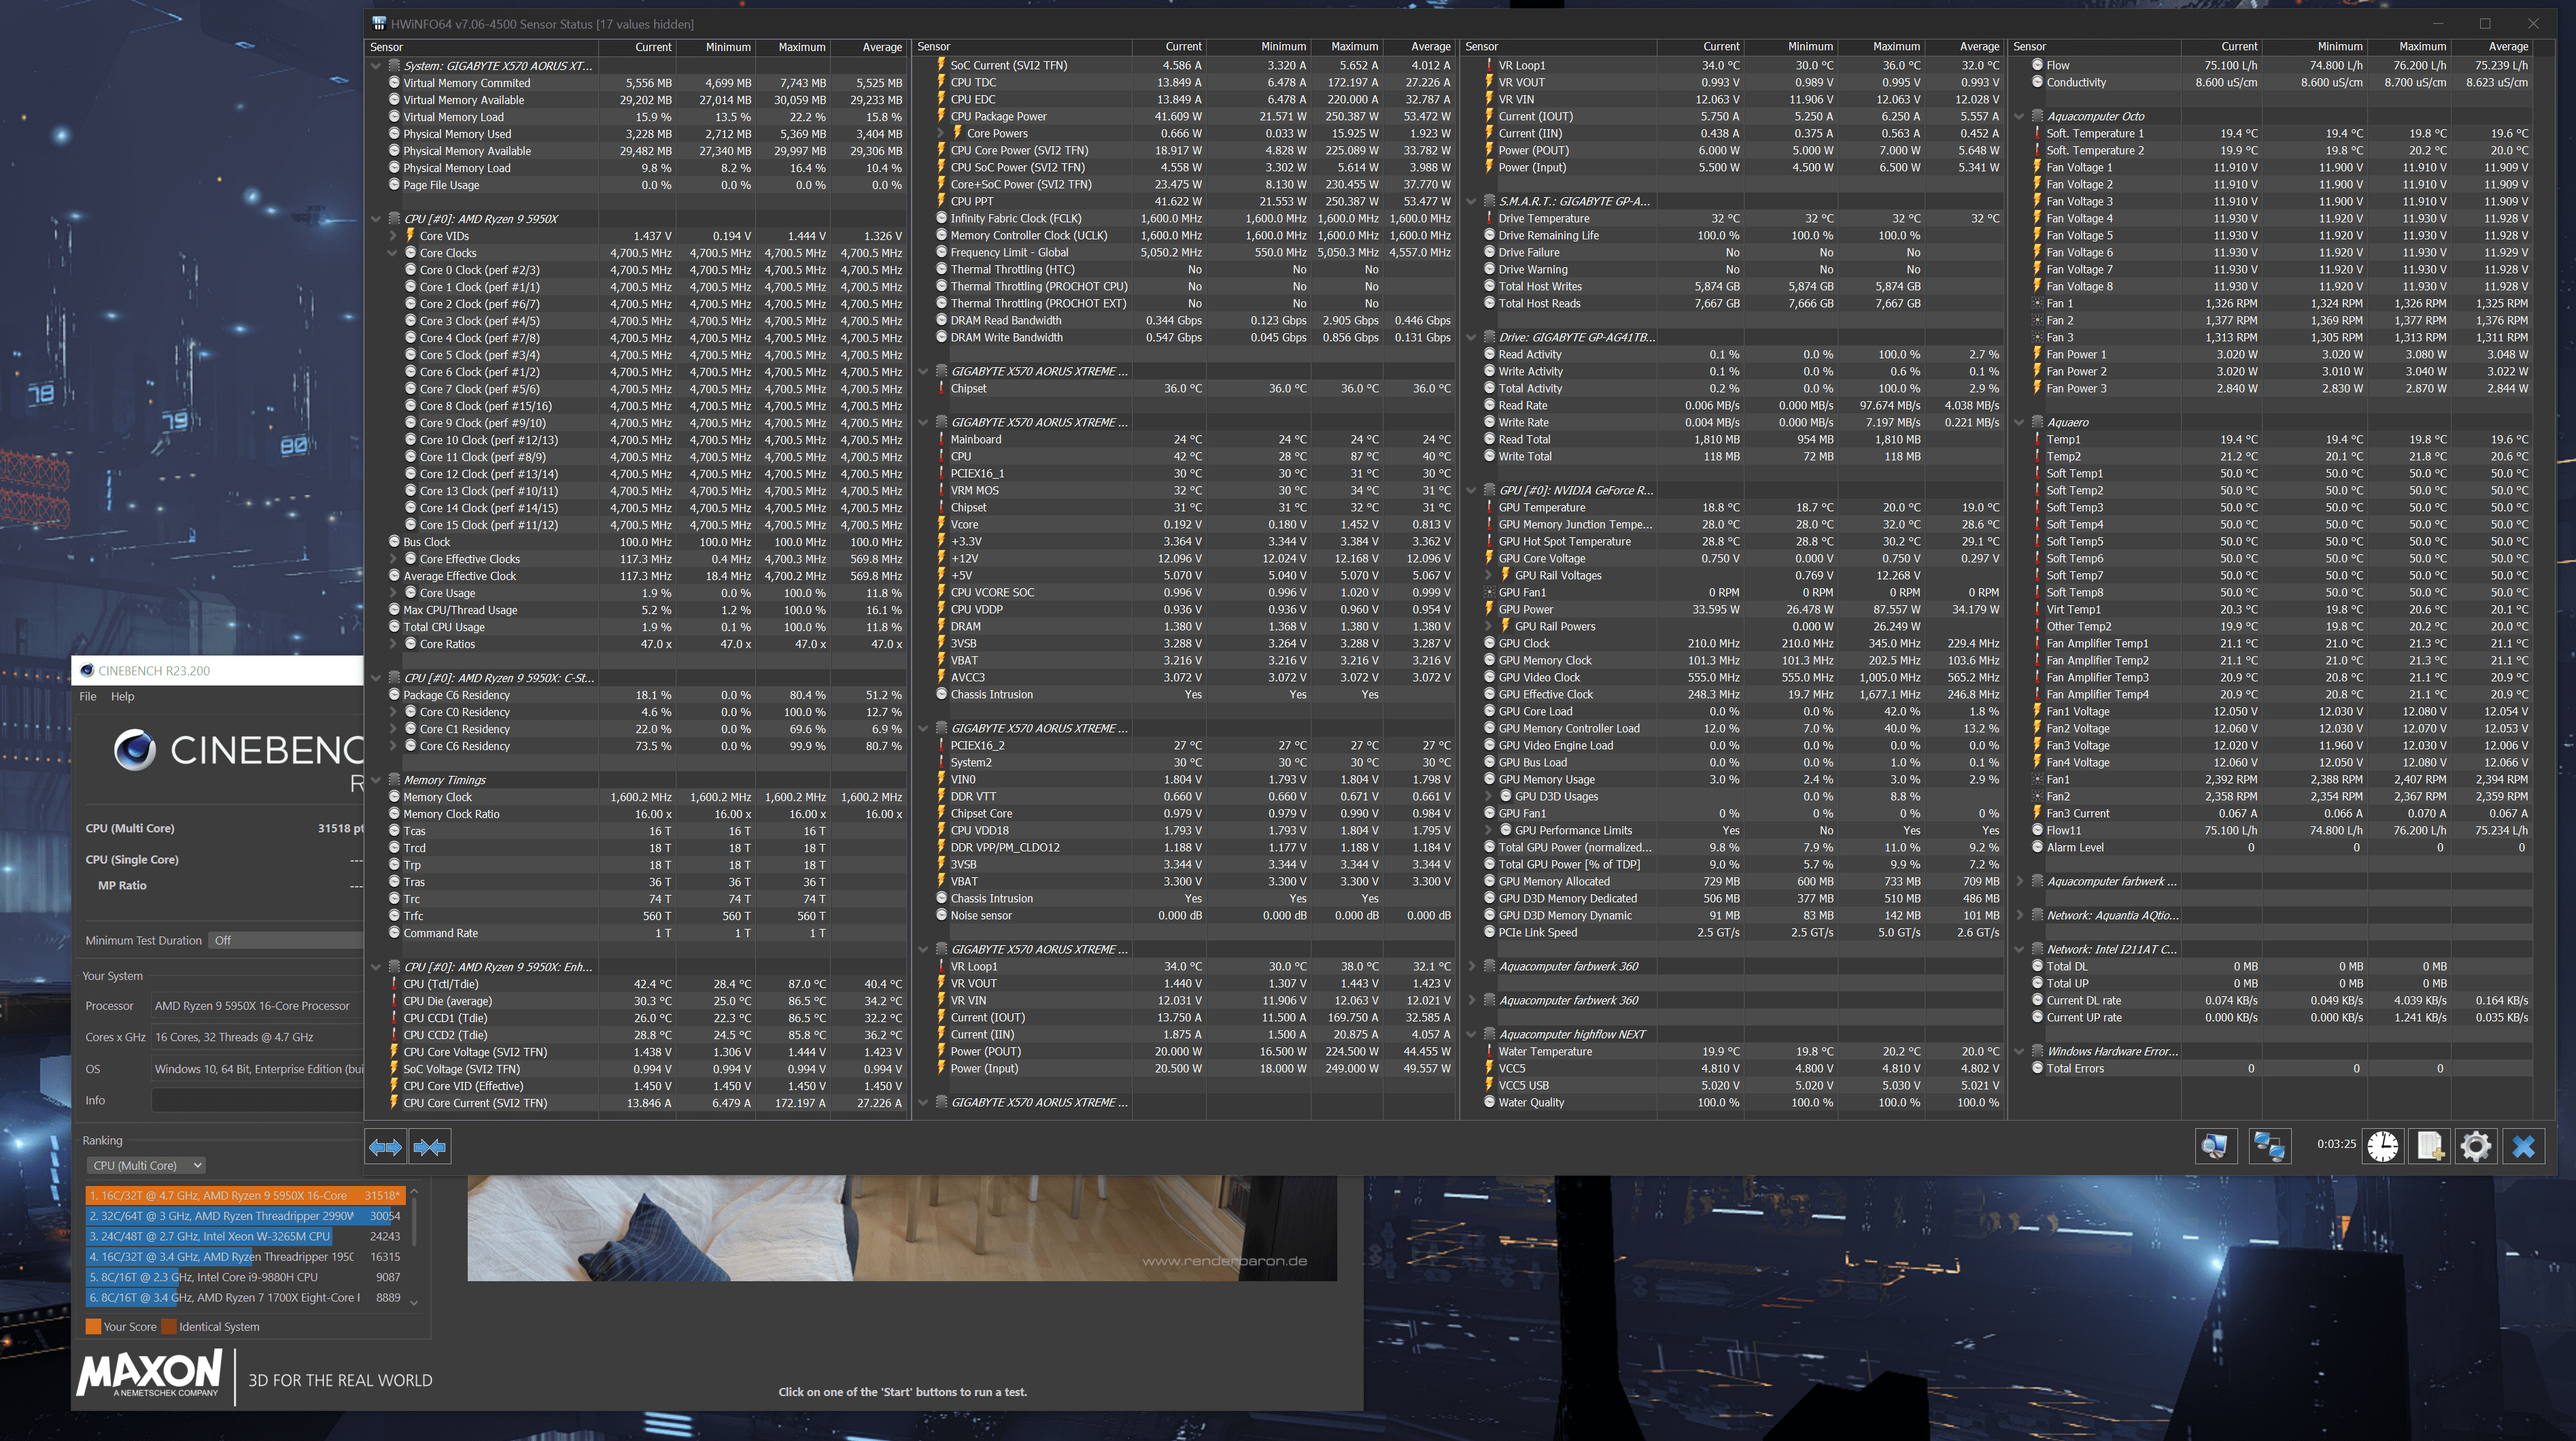Click lightning icon beside Vcore row

click(x=941, y=524)
